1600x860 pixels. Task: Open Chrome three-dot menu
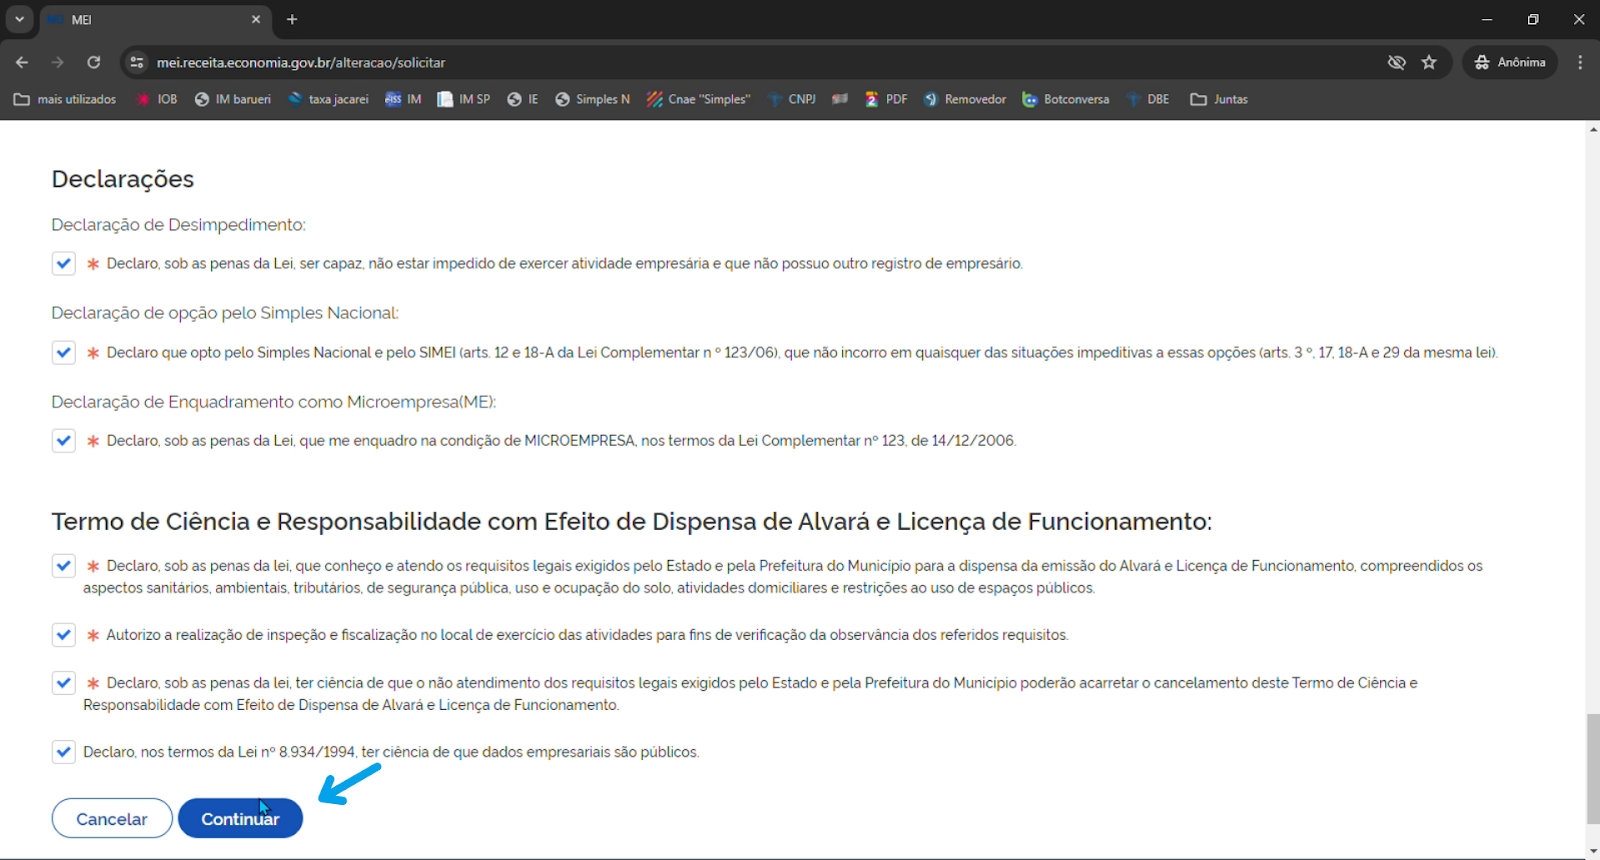(1580, 62)
